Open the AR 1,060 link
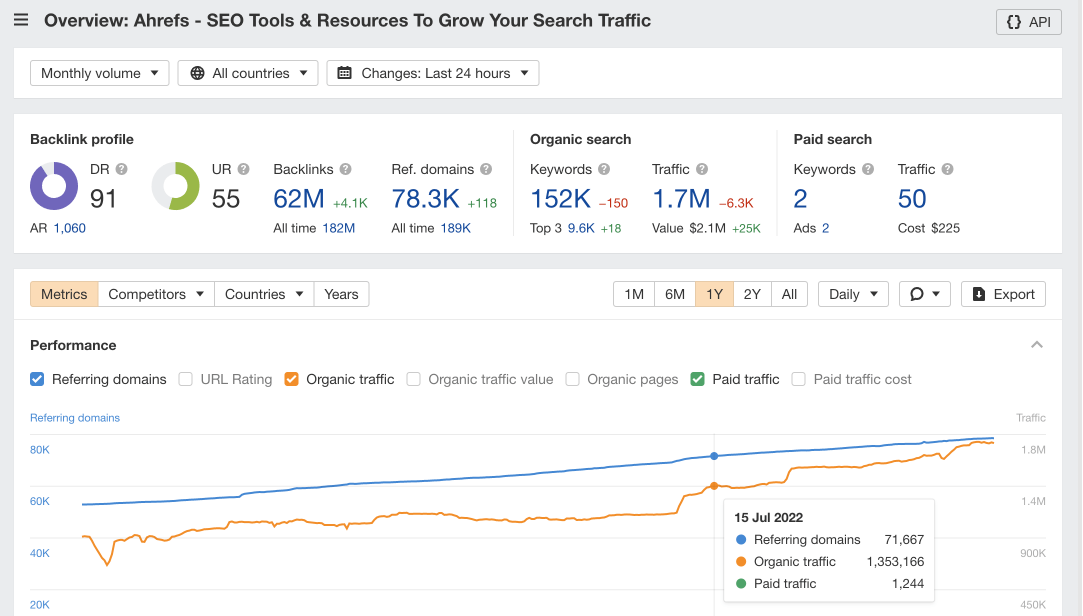Viewport: 1083px width, 616px height. coord(70,228)
